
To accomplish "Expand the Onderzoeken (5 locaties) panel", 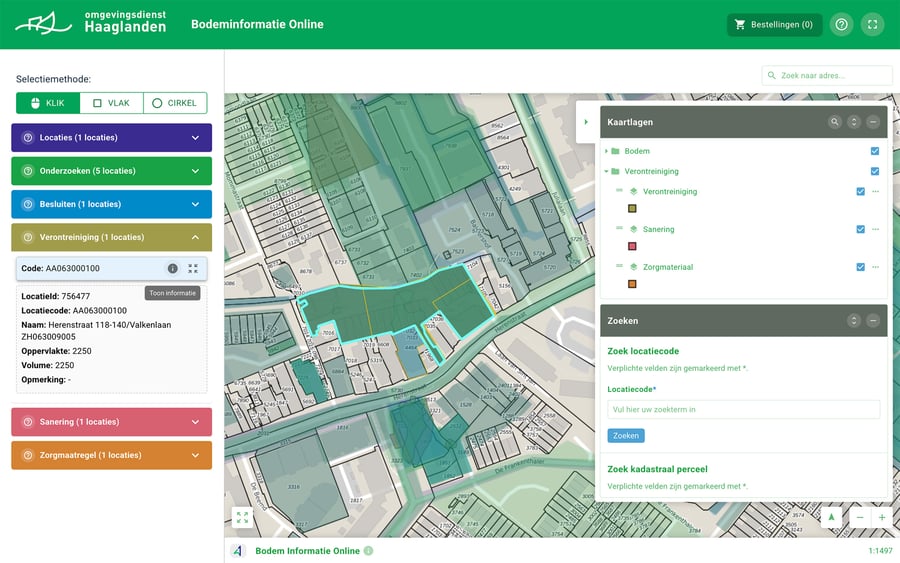I will tap(111, 171).
